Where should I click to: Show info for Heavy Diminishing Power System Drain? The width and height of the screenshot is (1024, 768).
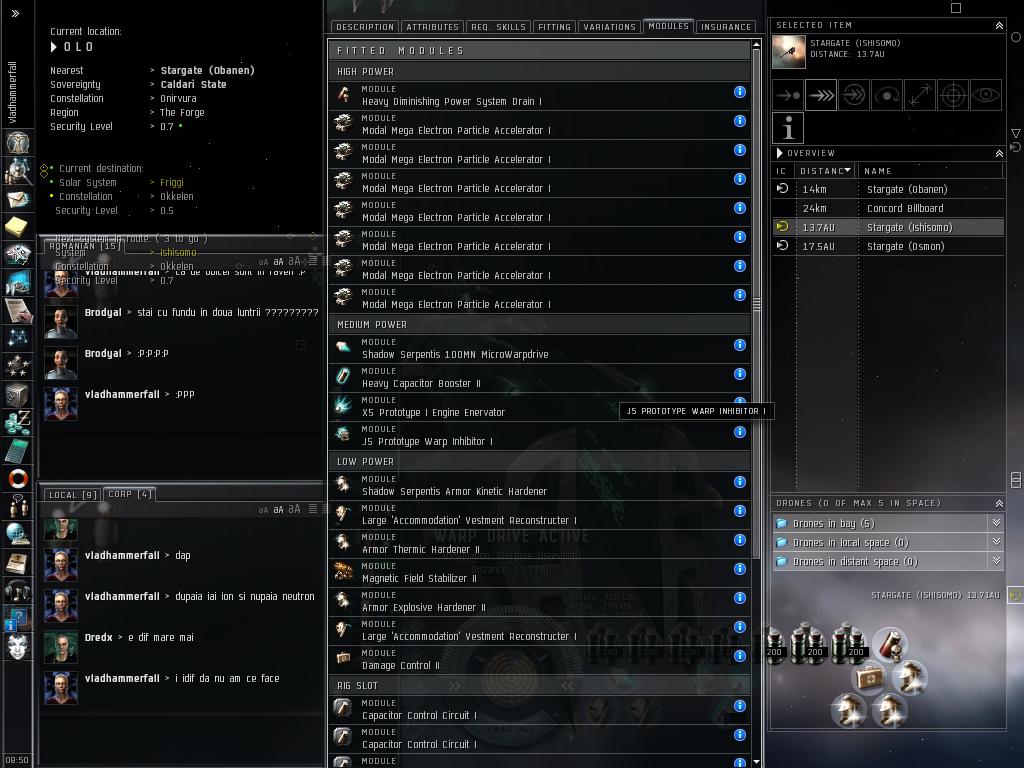tap(739, 92)
